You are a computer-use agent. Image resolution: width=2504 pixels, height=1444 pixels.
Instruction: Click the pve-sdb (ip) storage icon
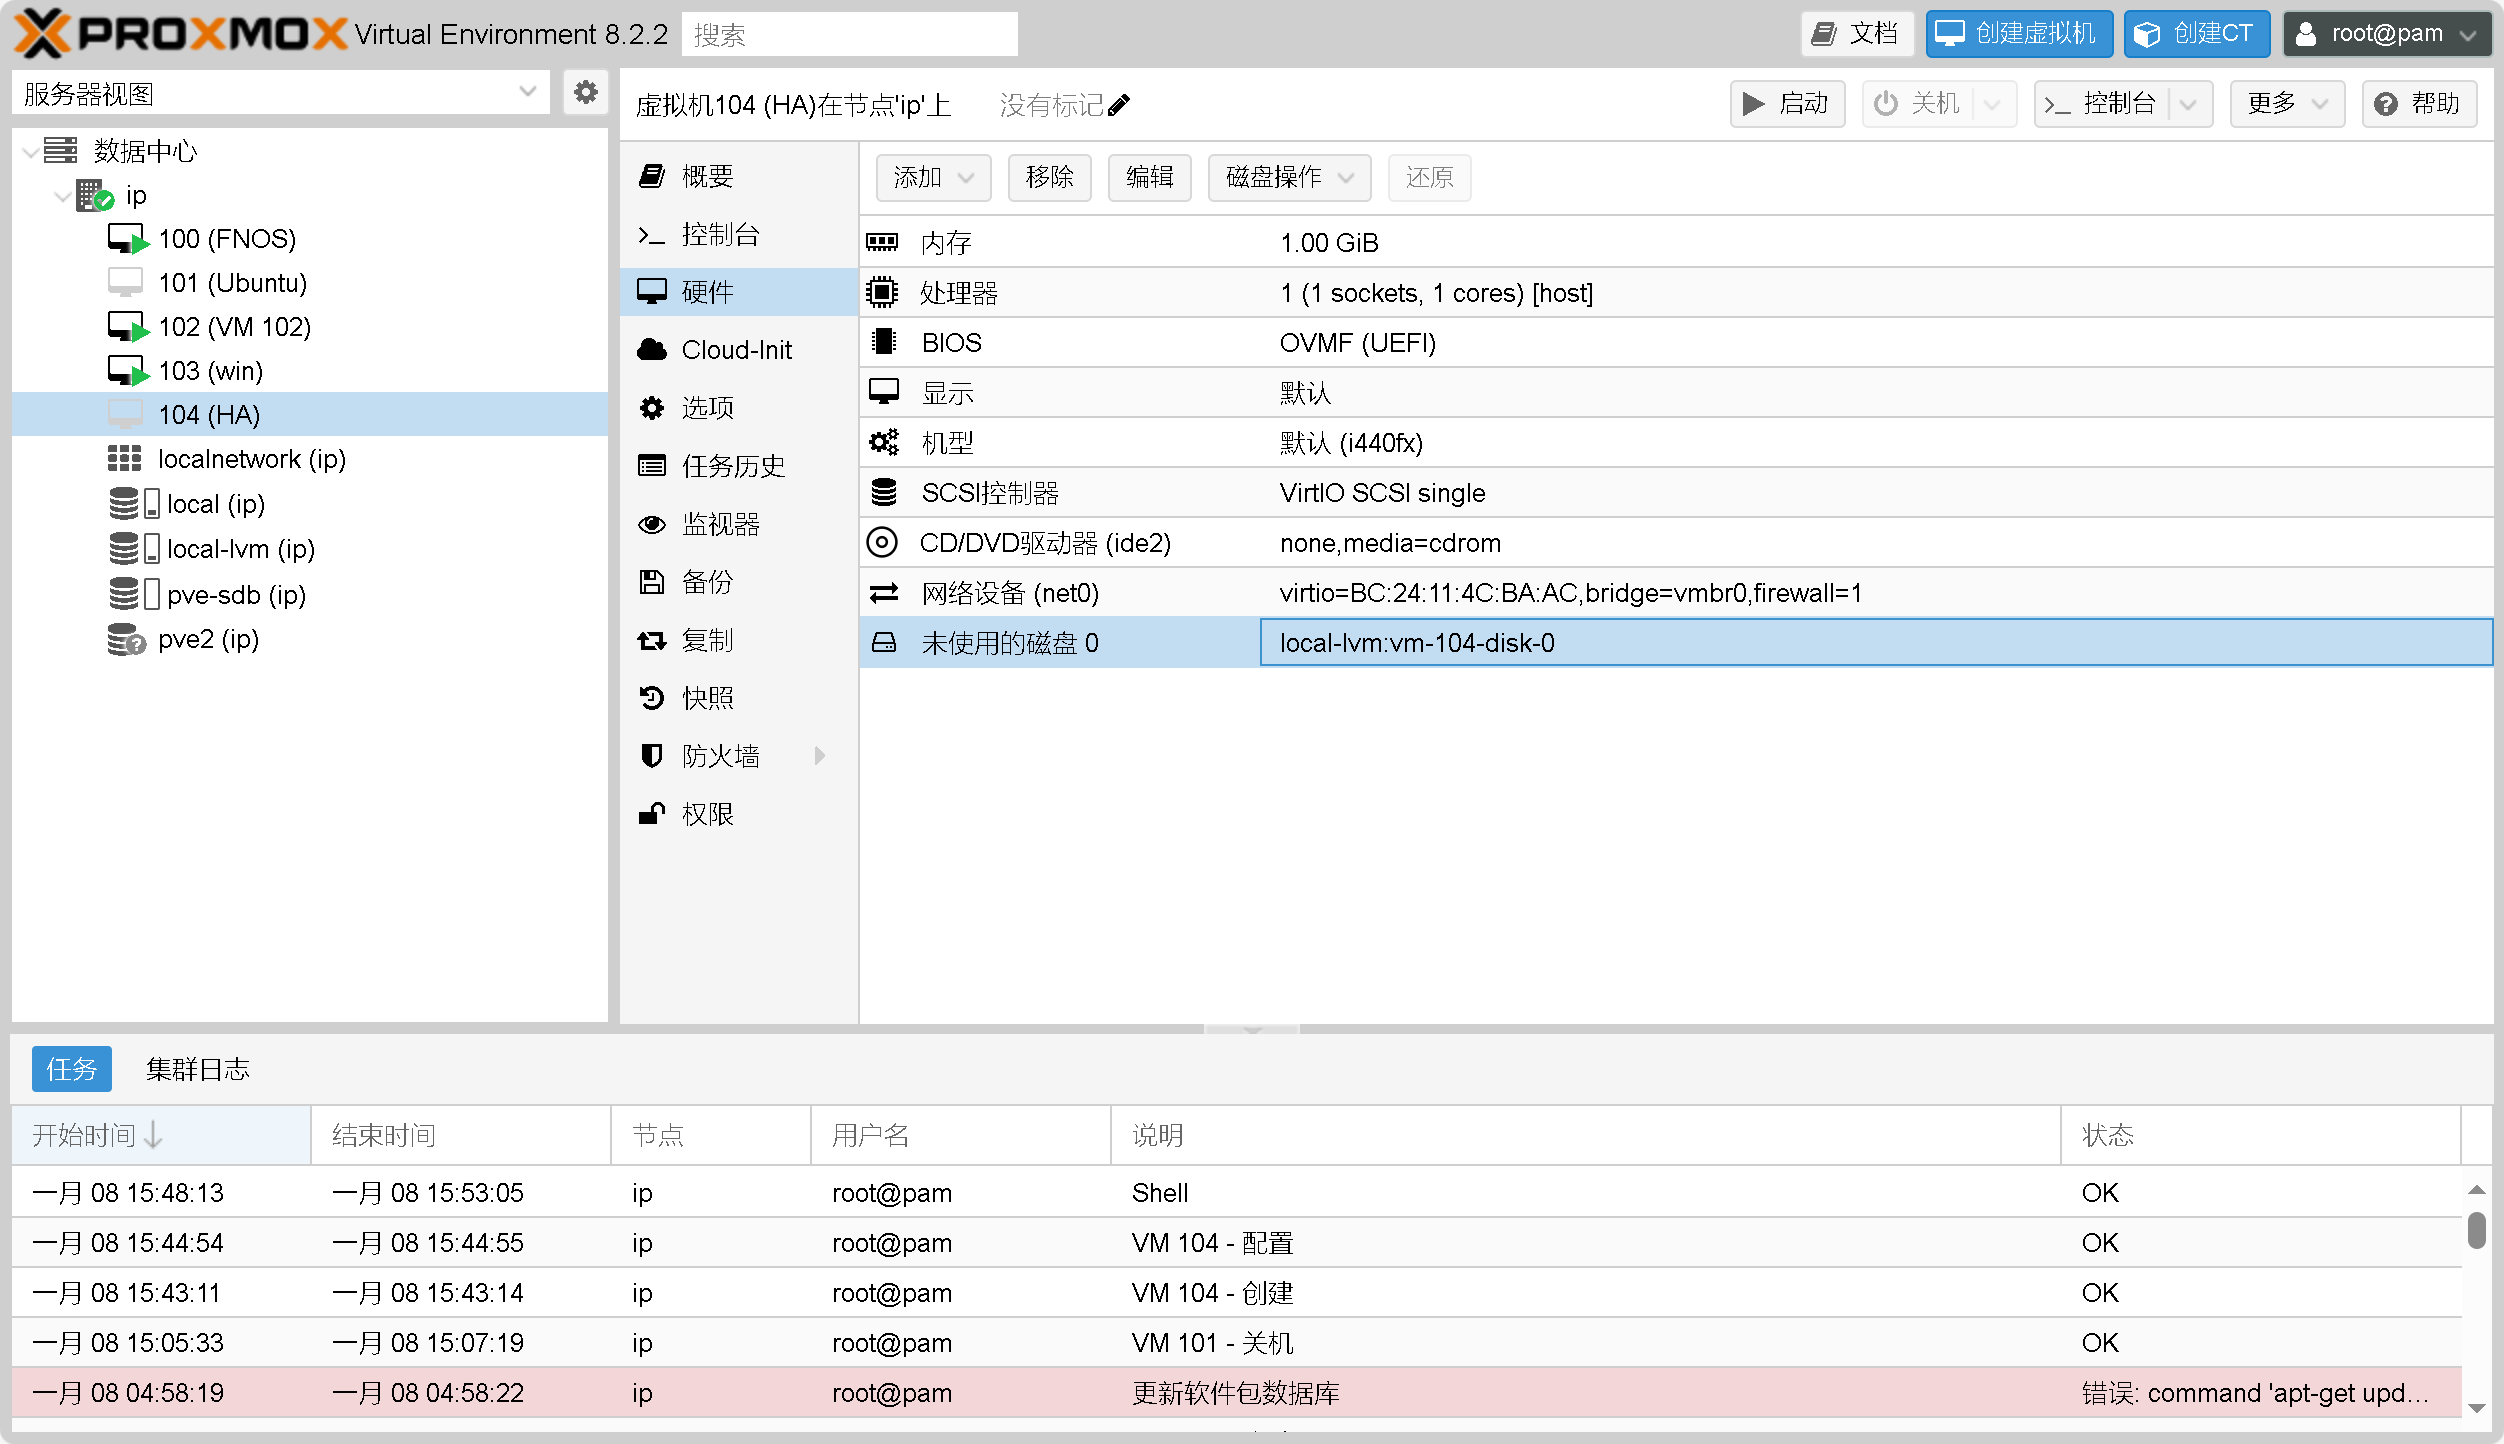pyautogui.click(x=134, y=594)
